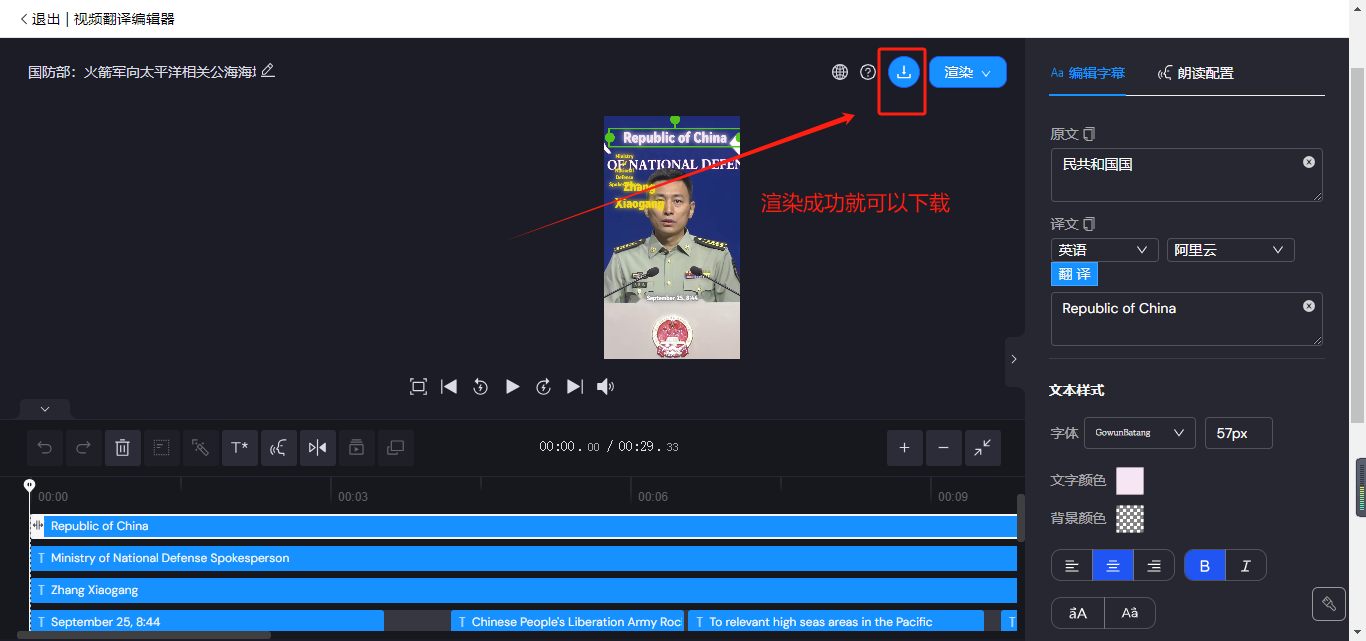Clear the original text 民共和国 field

click(x=1309, y=162)
